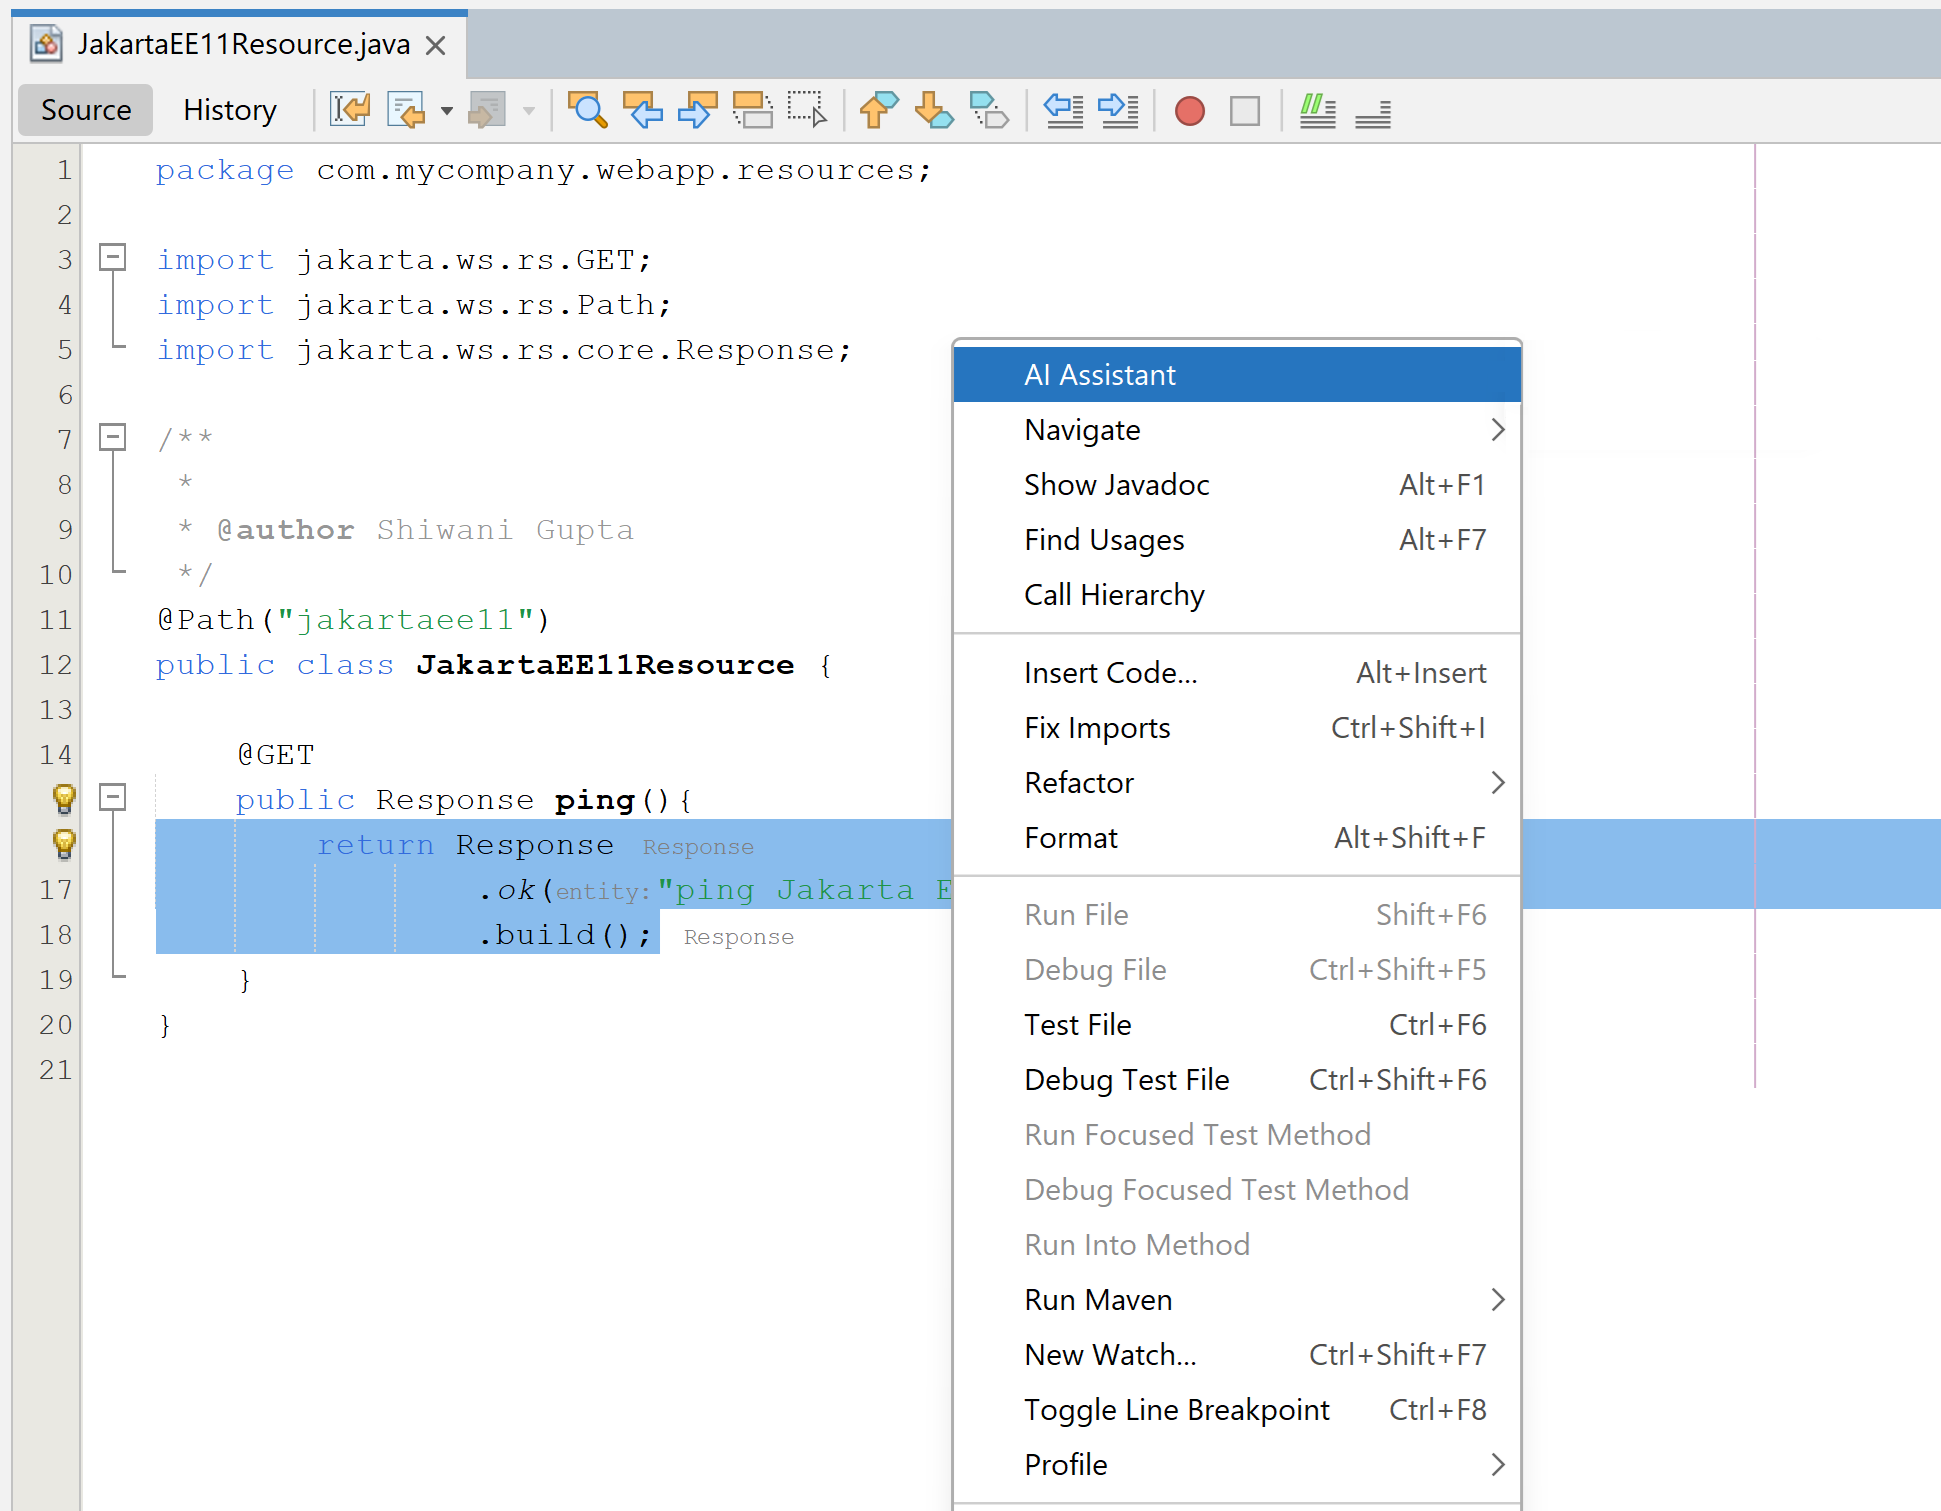Click Find Previous Occurrence arrow icon
The image size is (1941, 1511).
(642, 110)
